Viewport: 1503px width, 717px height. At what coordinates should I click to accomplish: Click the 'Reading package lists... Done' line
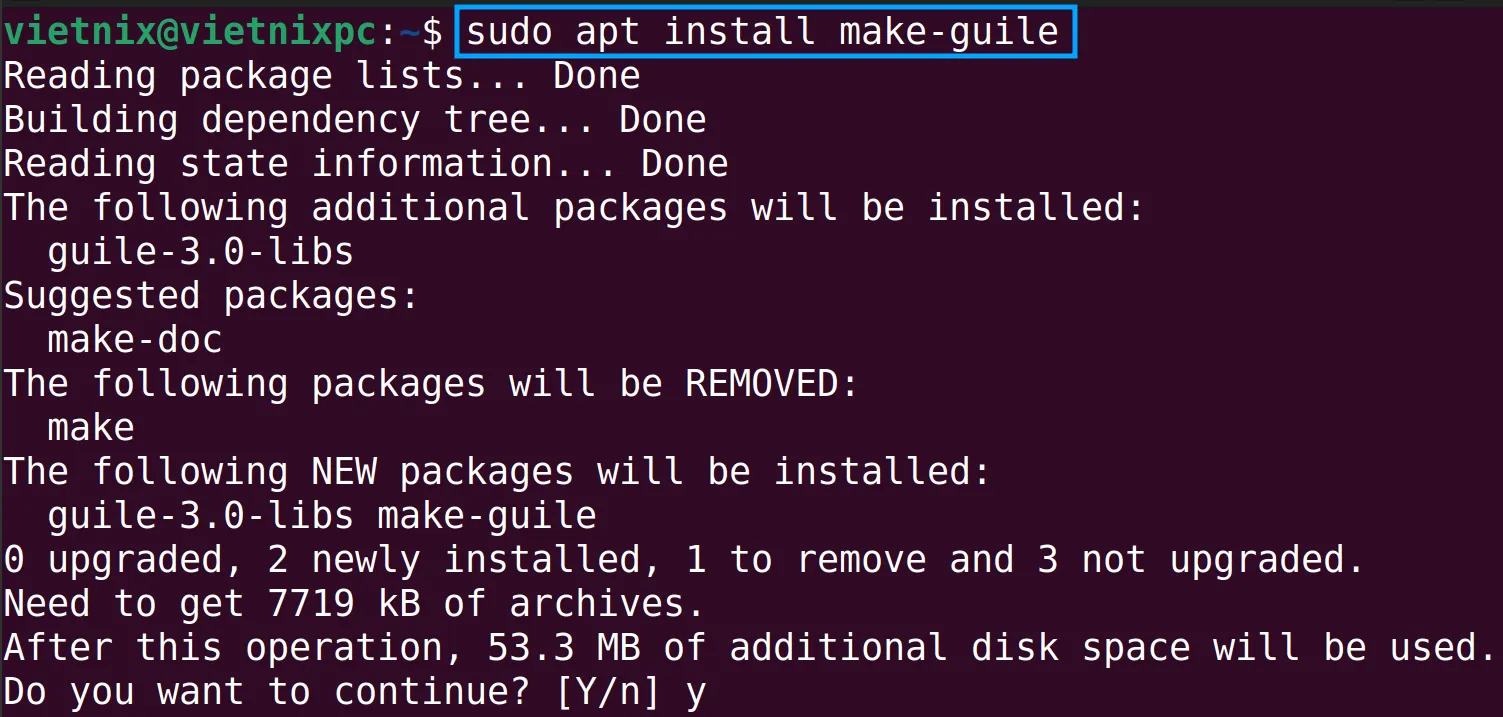(322, 76)
